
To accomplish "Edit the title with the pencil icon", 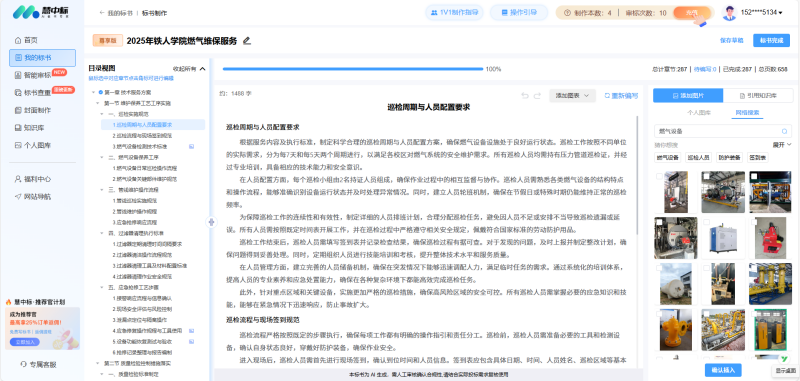I will 247,41.
